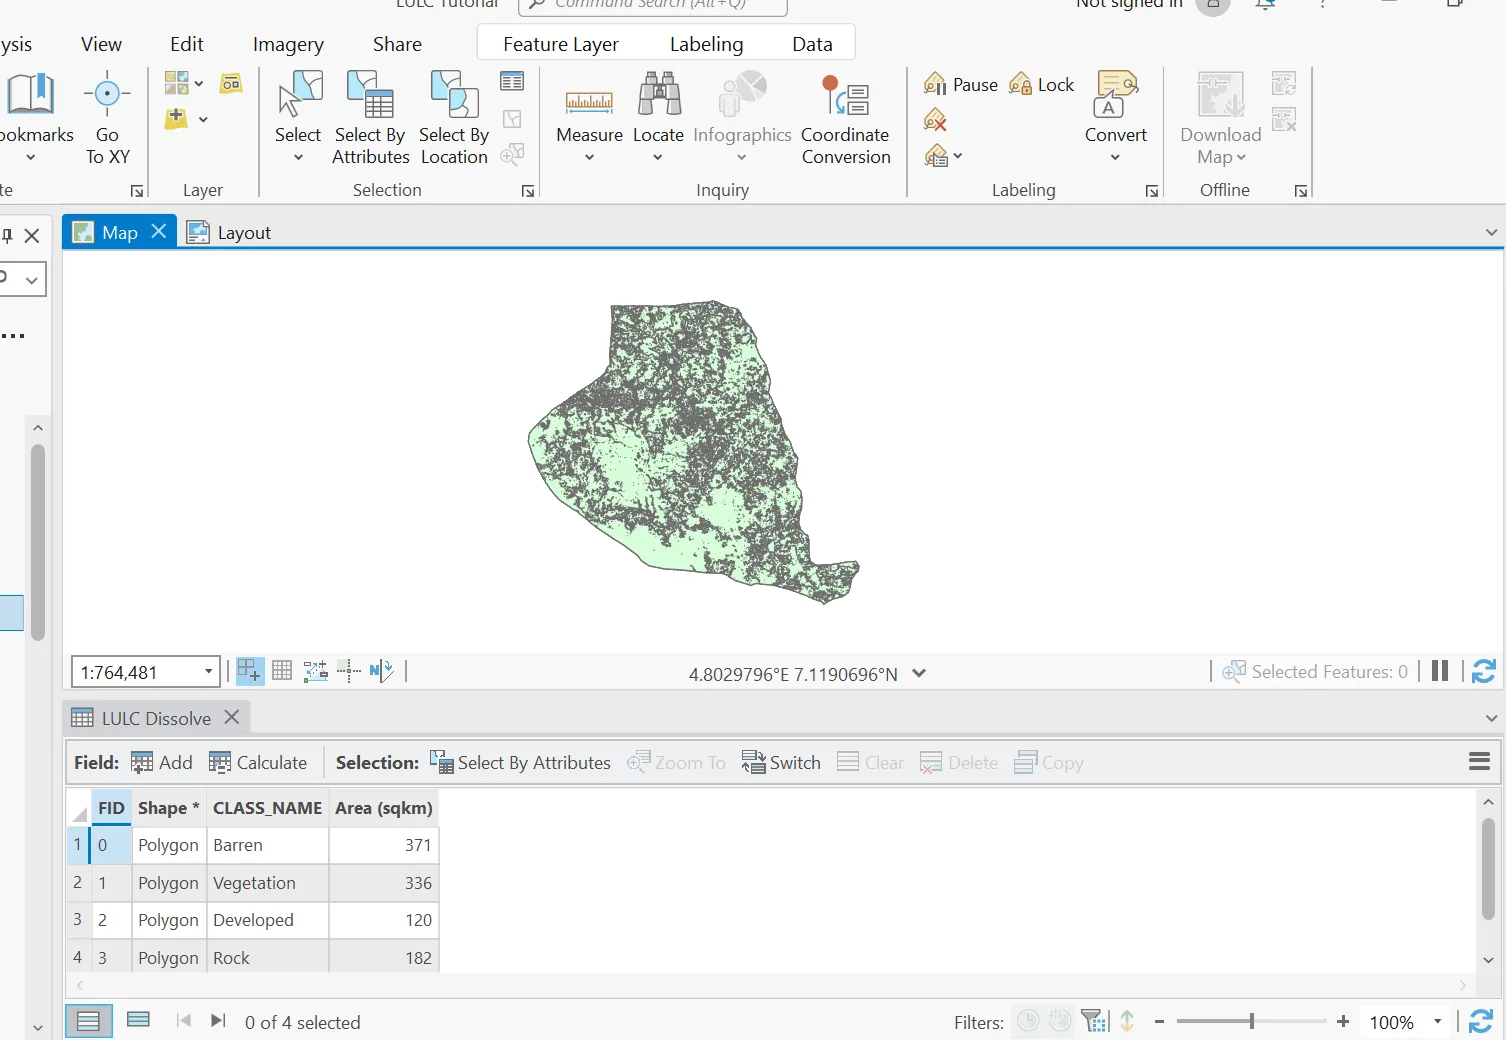Open the Labeling ribbon tab
Viewport: 1506px width, 1040px height.
point(706,44)
